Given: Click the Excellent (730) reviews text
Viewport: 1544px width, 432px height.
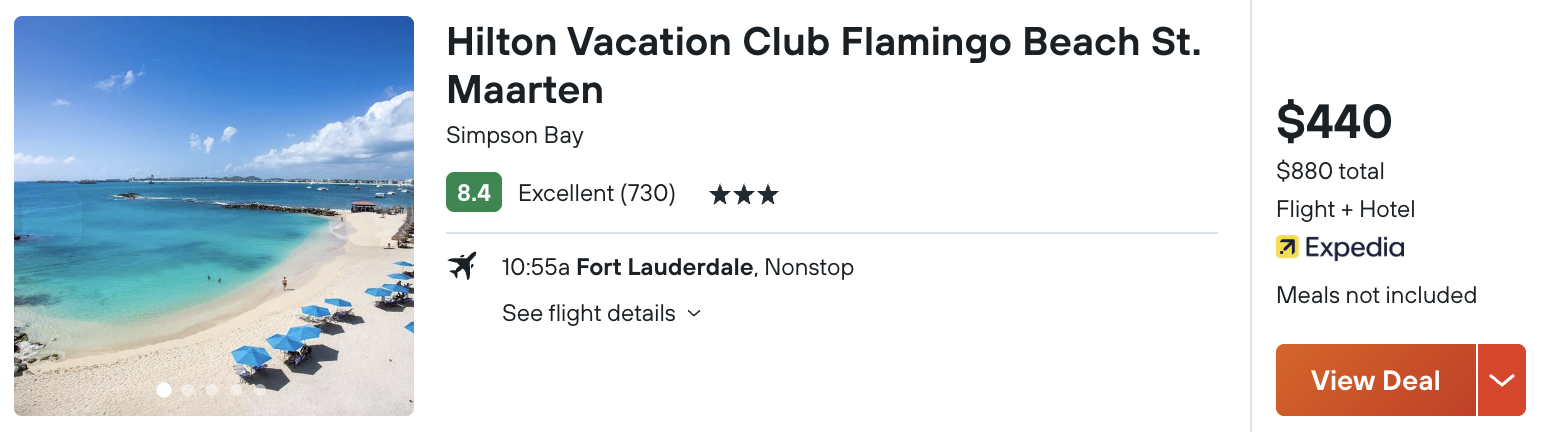Looking at the screenshot, I should (x=597, y=193).
